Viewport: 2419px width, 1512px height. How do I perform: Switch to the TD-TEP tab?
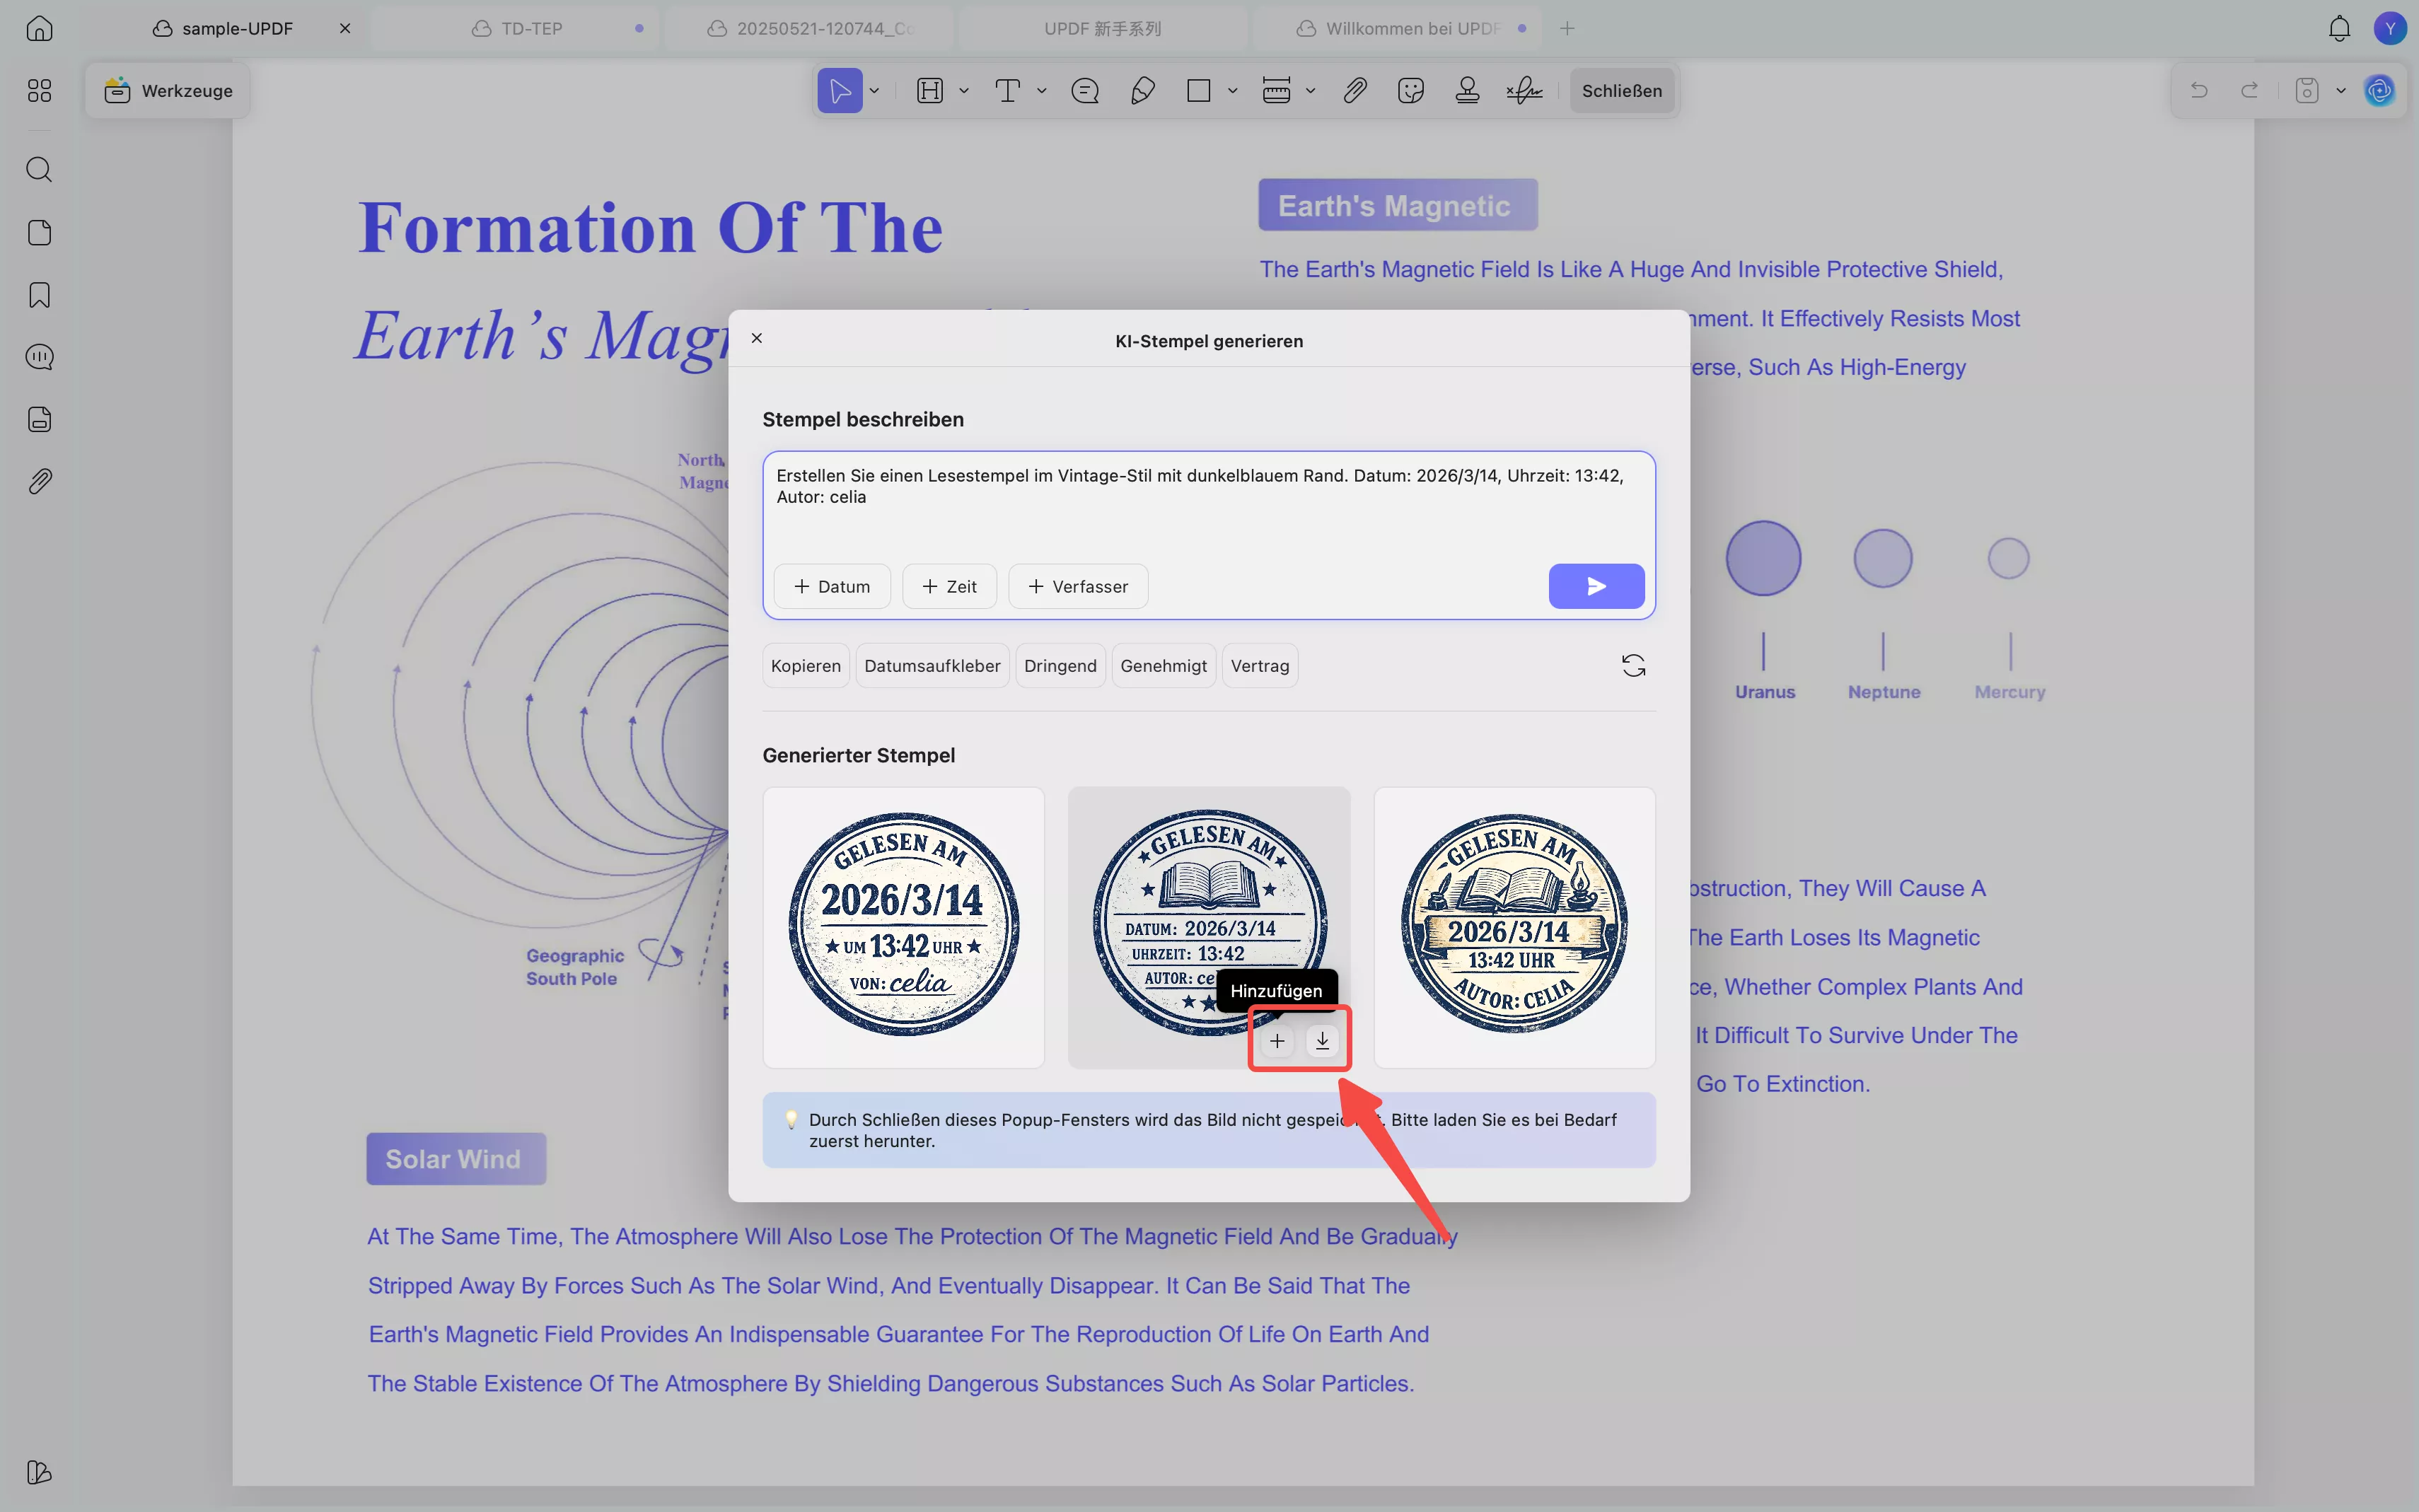click(x=531, y=28)
